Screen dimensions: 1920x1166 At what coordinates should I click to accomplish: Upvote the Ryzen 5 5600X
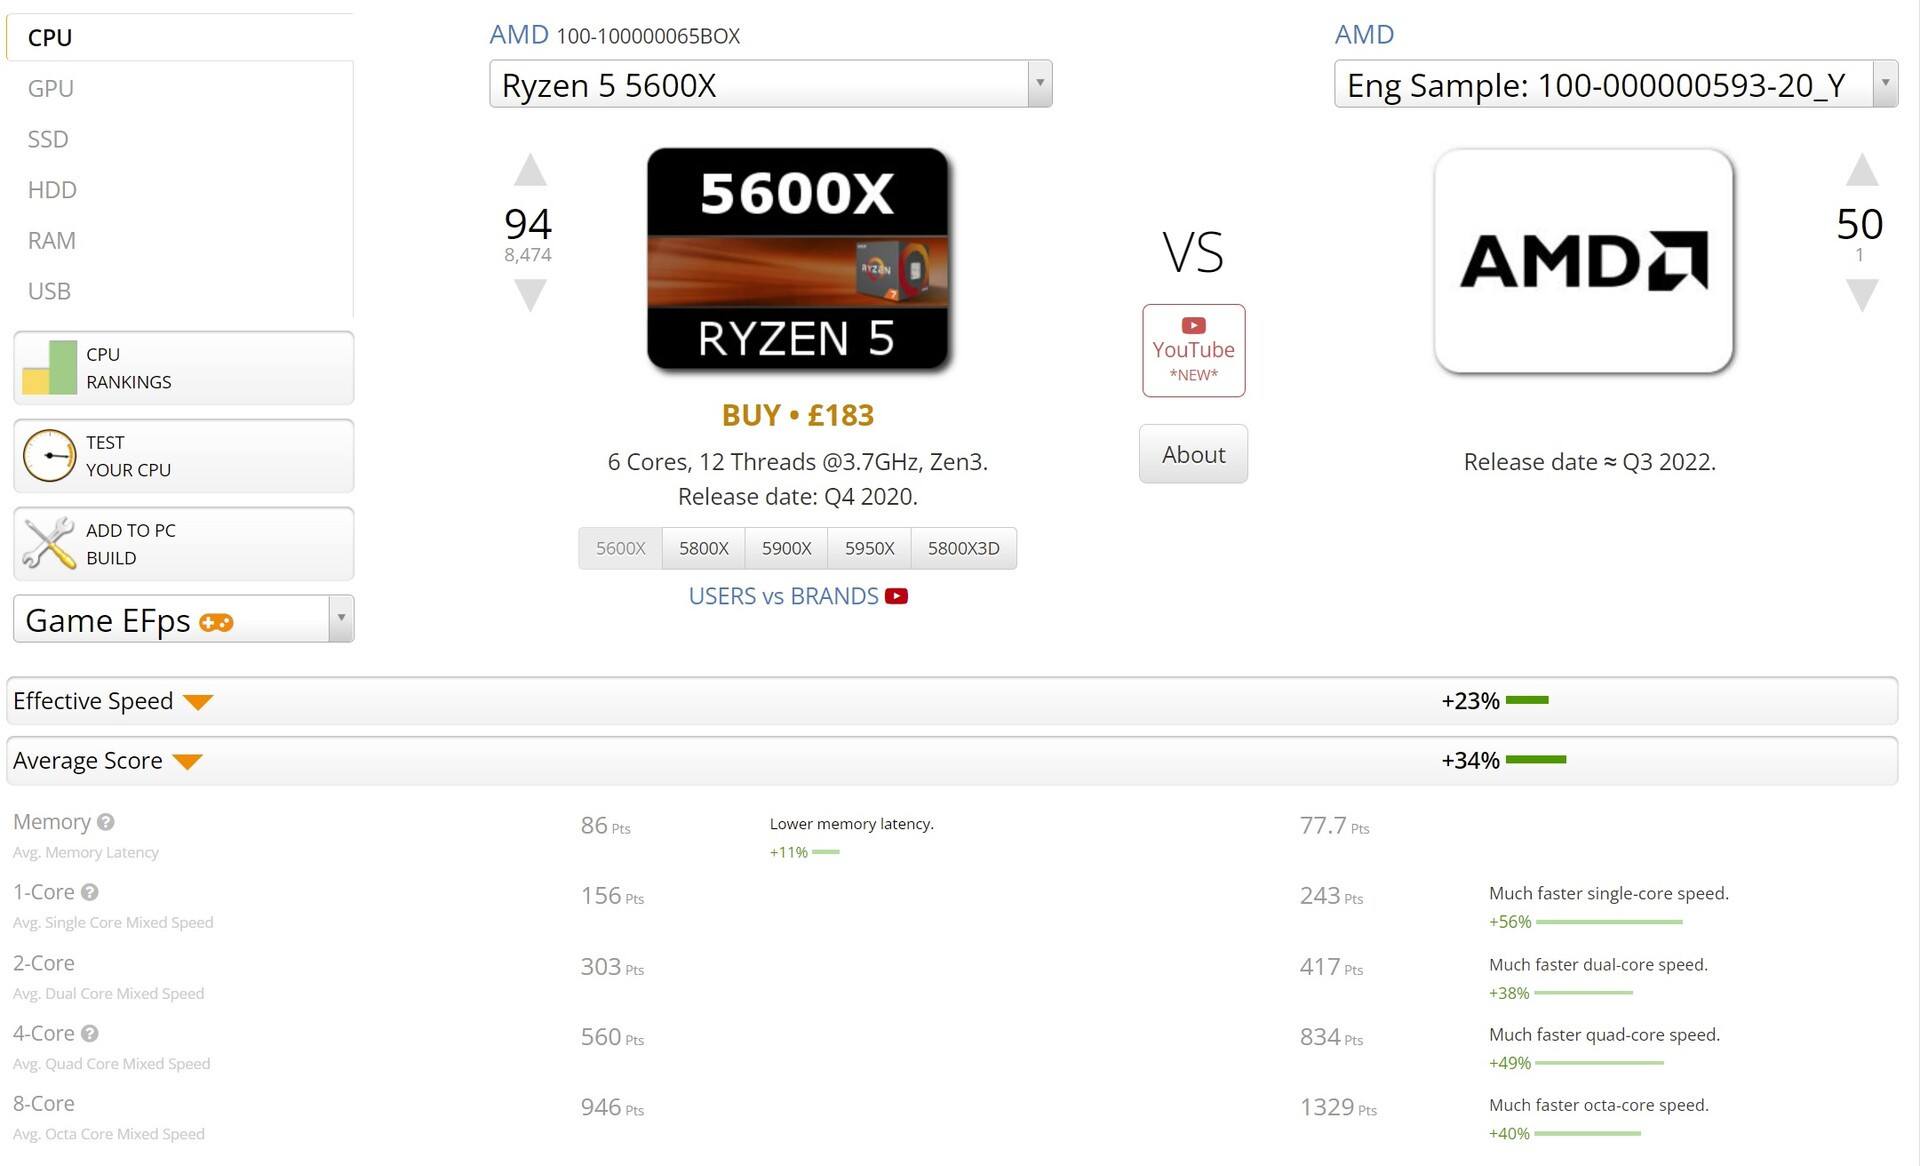[530, 171]
